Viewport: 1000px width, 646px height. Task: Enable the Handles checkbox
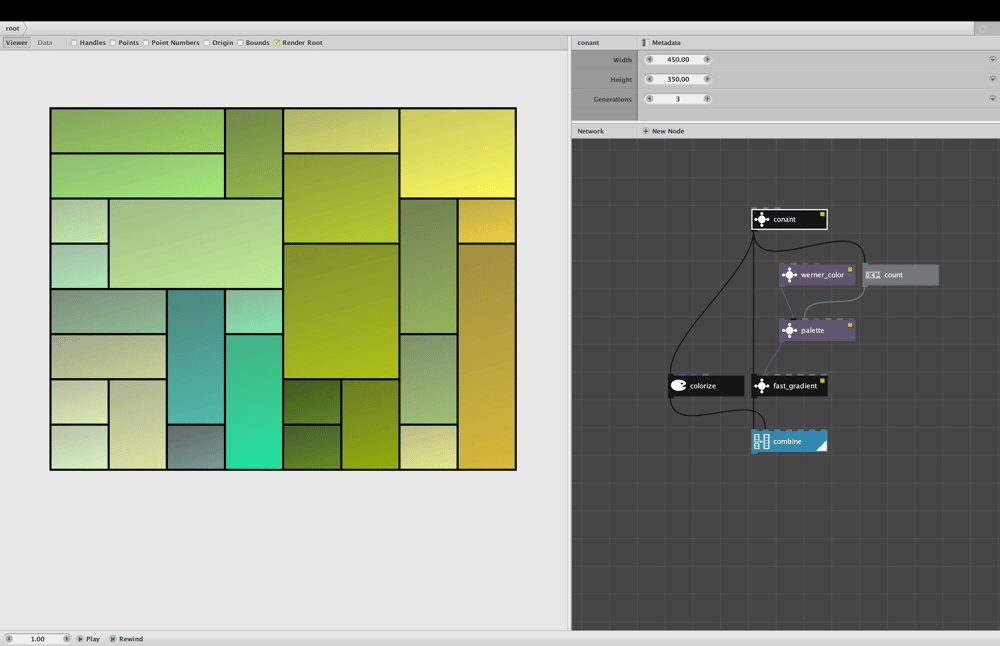pyautogui.click(x=74, y=43)
